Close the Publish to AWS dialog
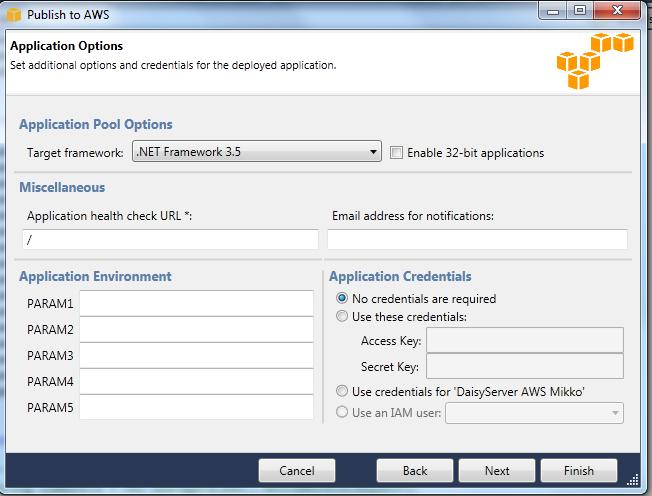The height and width of the screenshot is (496, 652). (617, 11)
